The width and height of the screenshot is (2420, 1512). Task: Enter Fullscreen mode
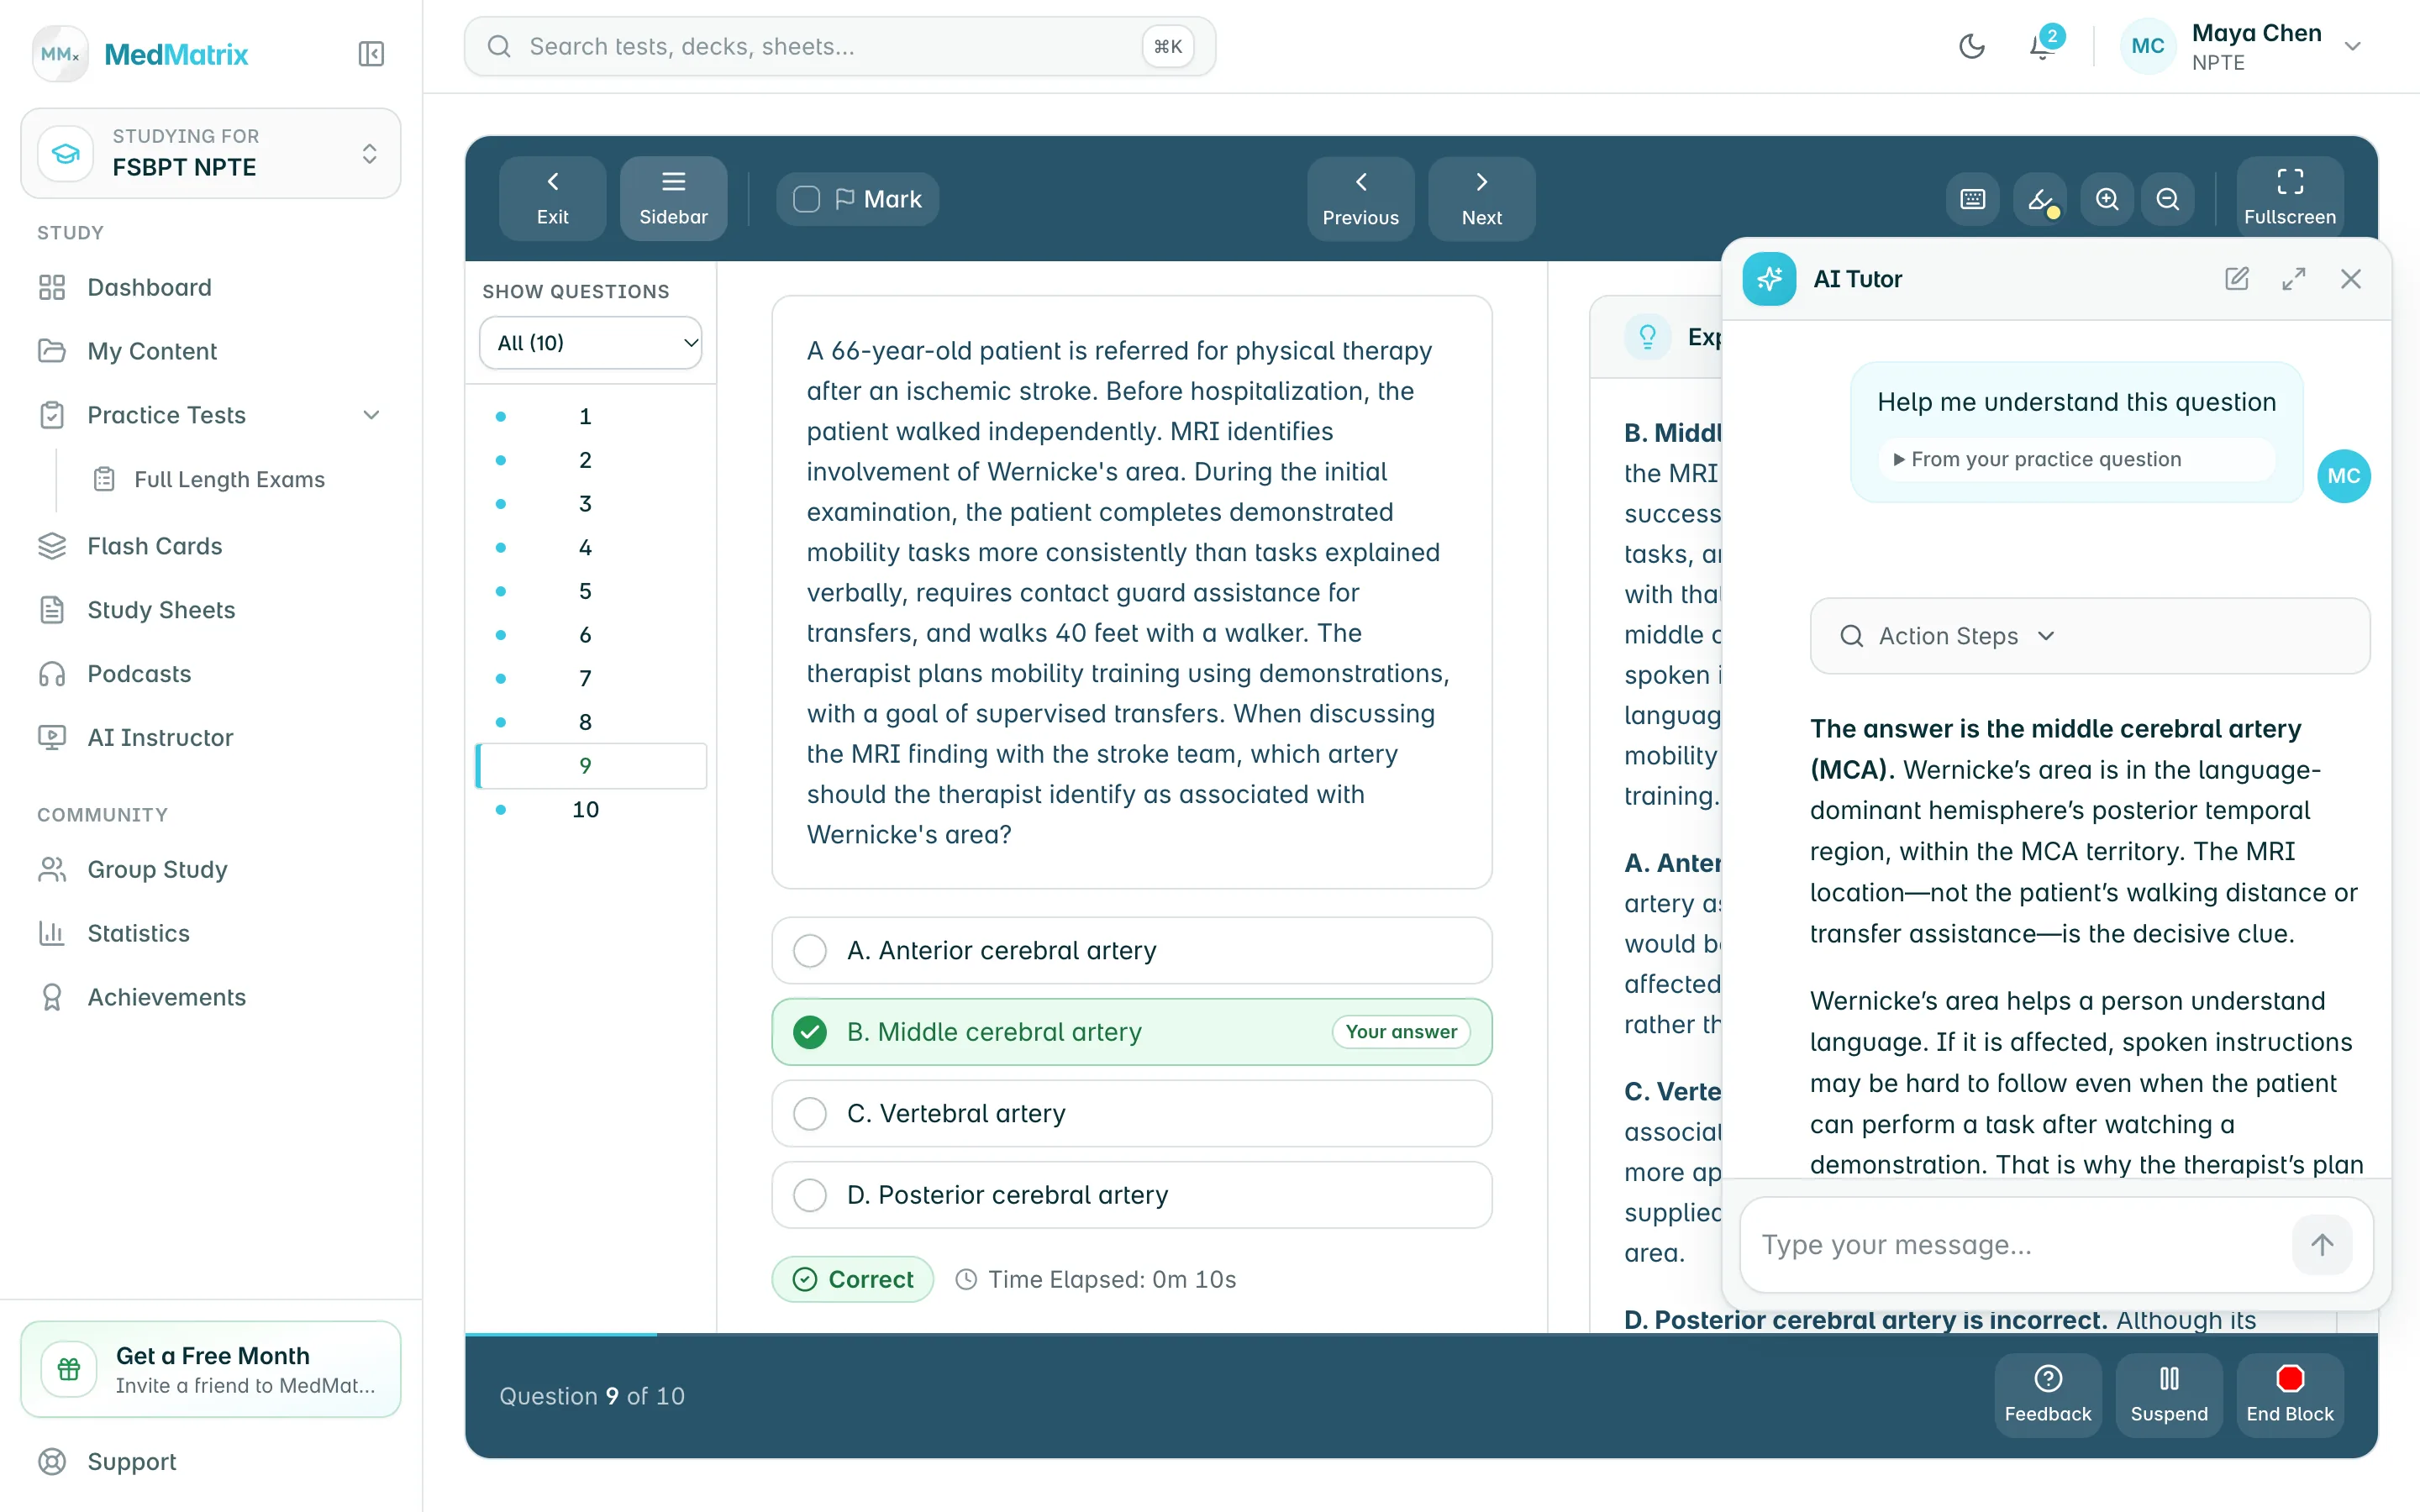2289,197
